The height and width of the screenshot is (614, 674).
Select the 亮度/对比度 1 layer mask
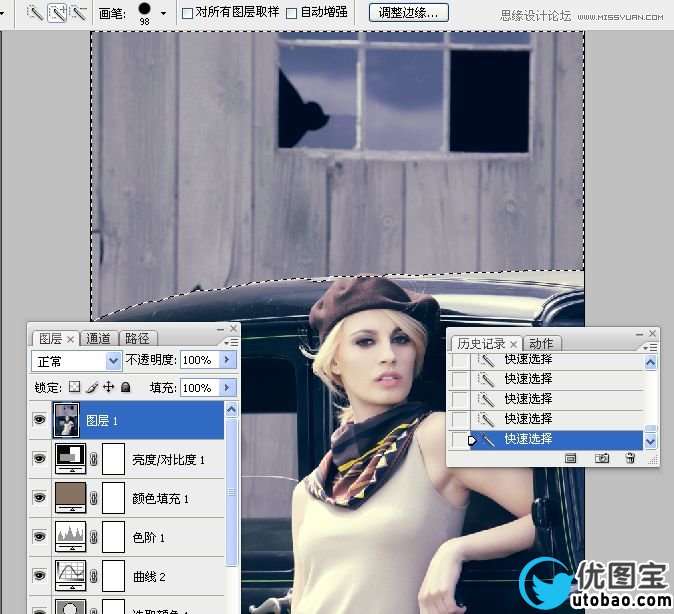click(x=113, y=459)
